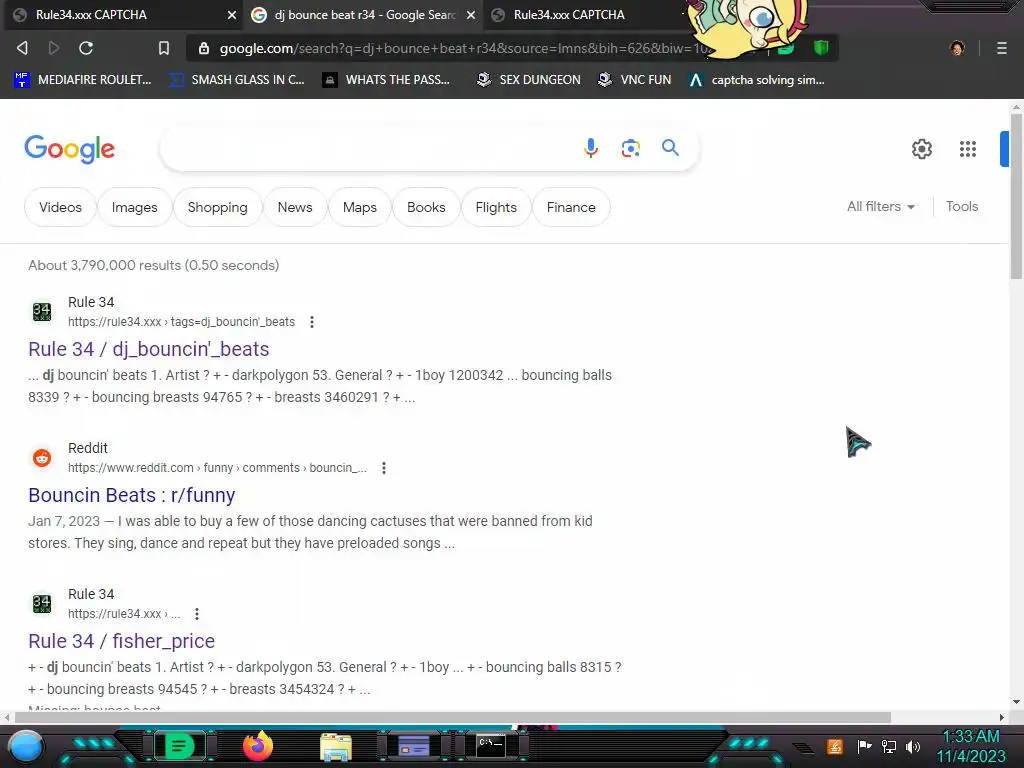Close the first Rule34.xxx CAPTCHA tab
The width and height of the screenshot is (1024, 768).
pyautogui.click(x=232, y=14)
